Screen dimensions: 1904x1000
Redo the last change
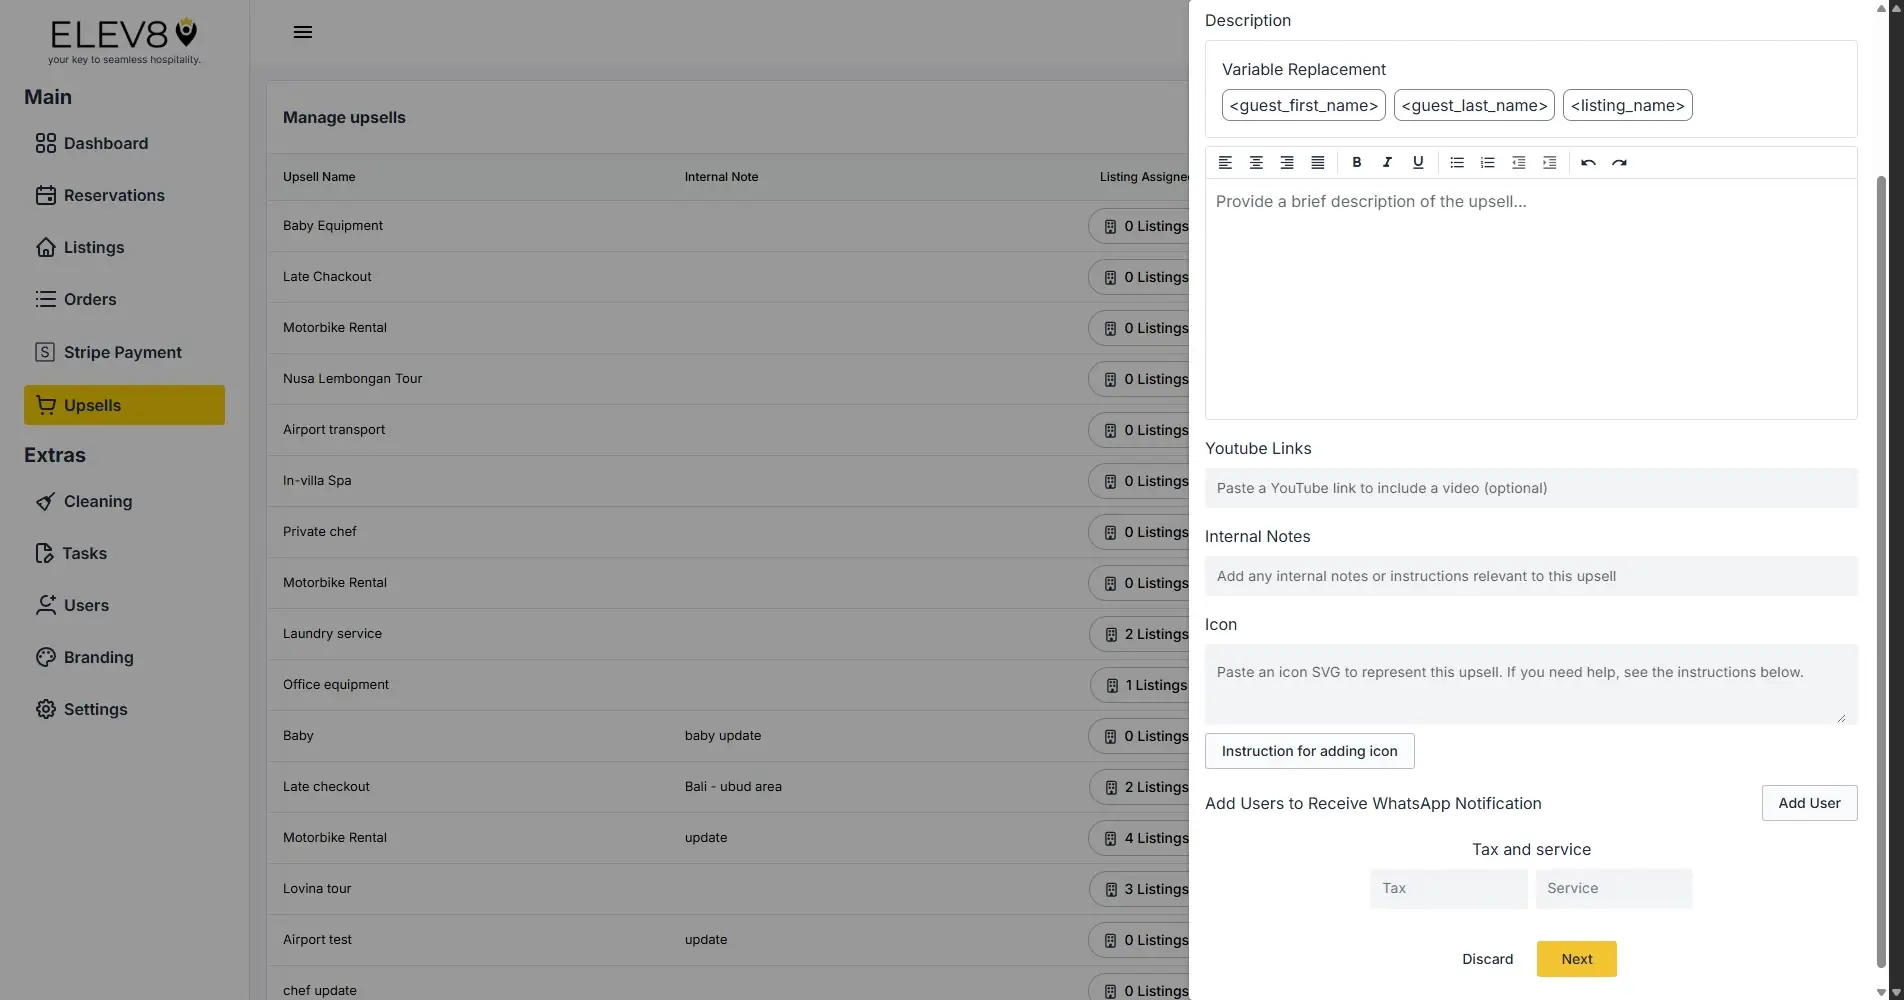pyautogui.click(x=1619, y=162)
